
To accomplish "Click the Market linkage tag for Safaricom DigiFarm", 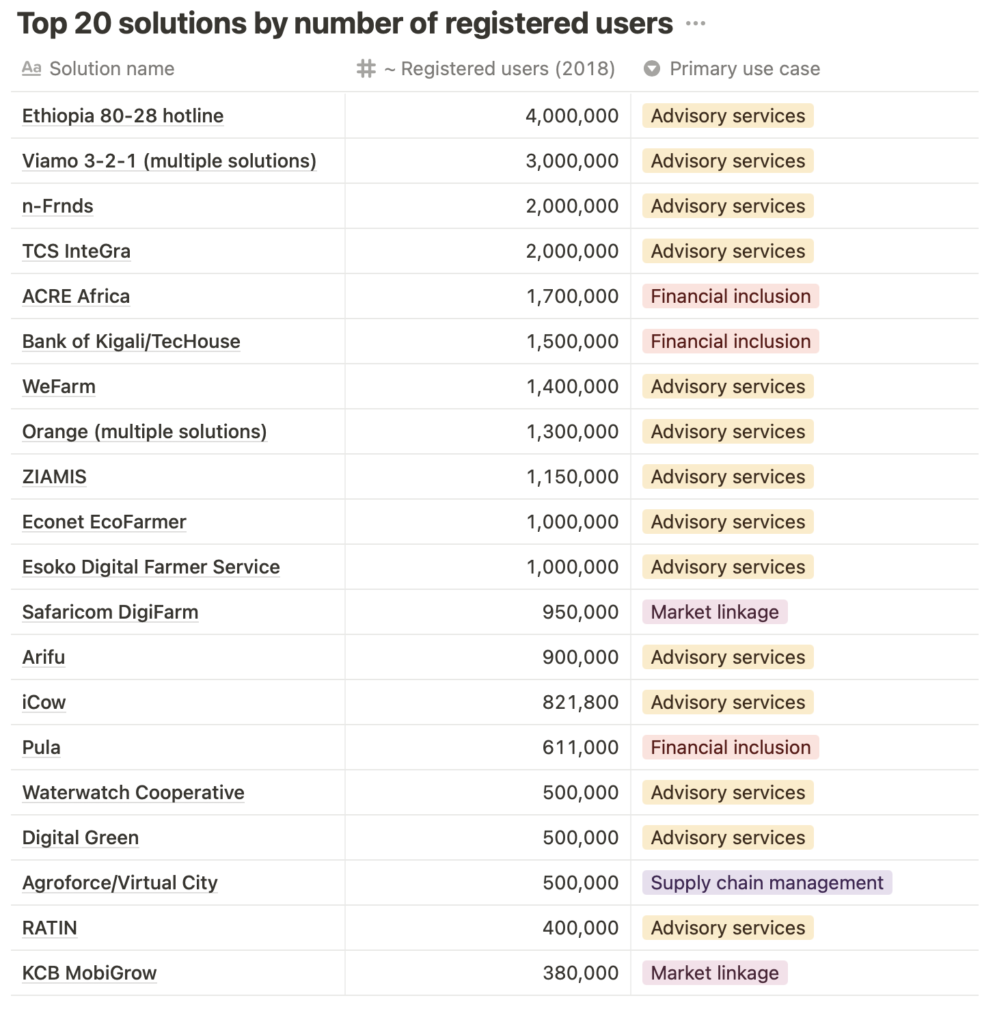I will 715,611.
